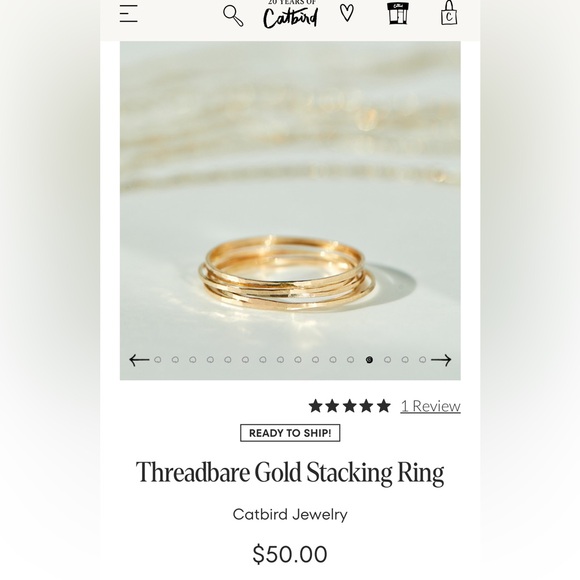Open the hamburger navigation menu

129,14
